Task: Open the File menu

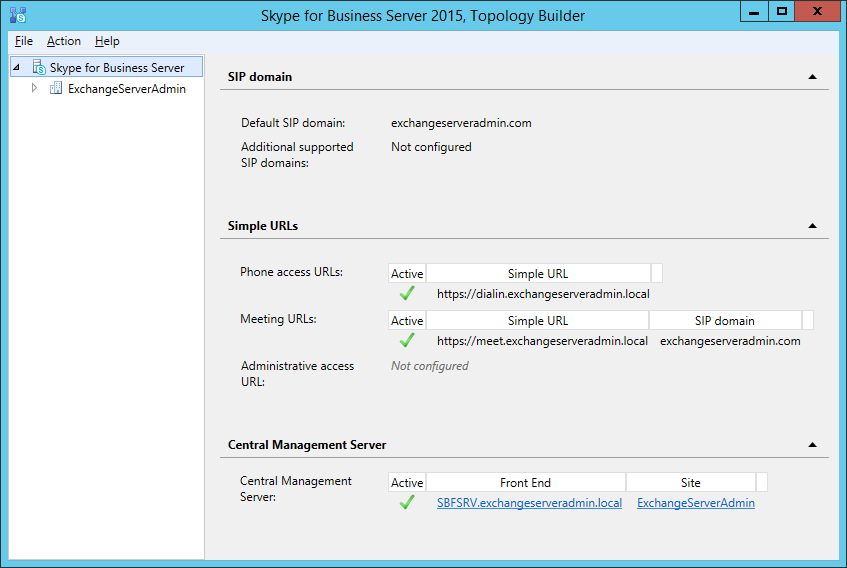Action: [24, 41]
